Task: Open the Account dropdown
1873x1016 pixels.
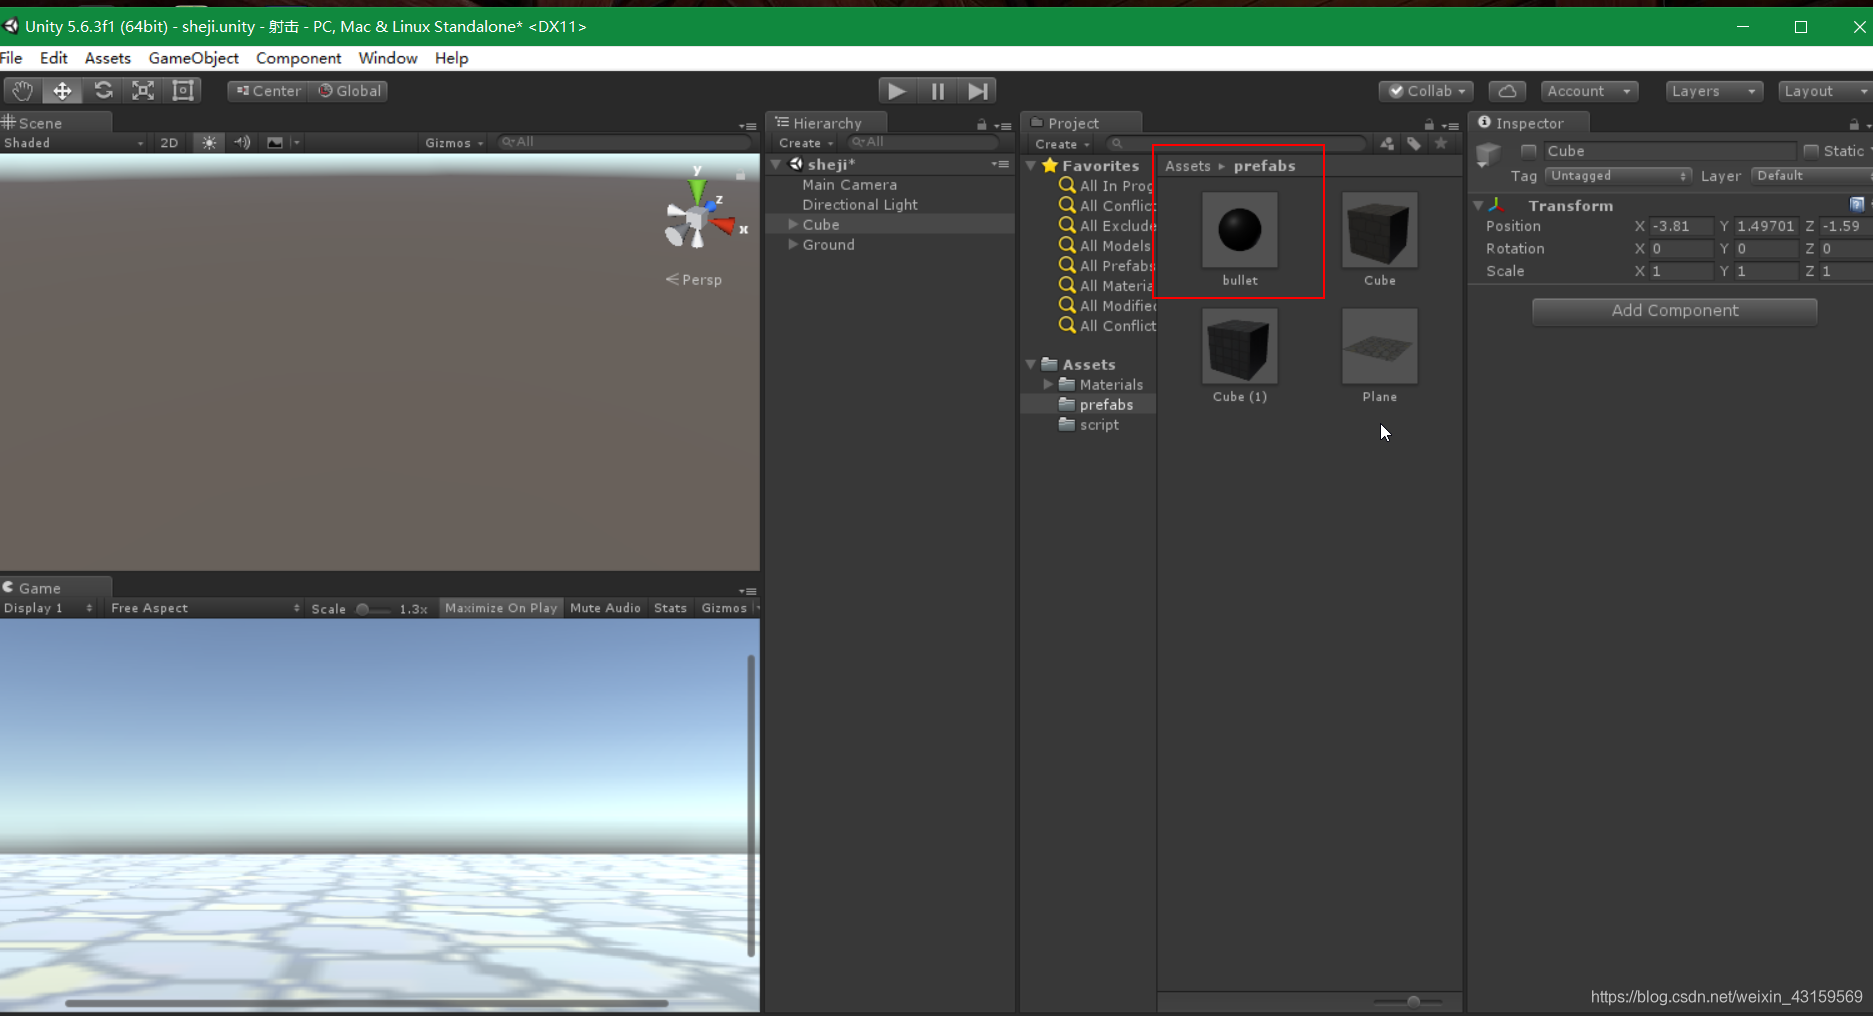Action: pos(1589,91)
